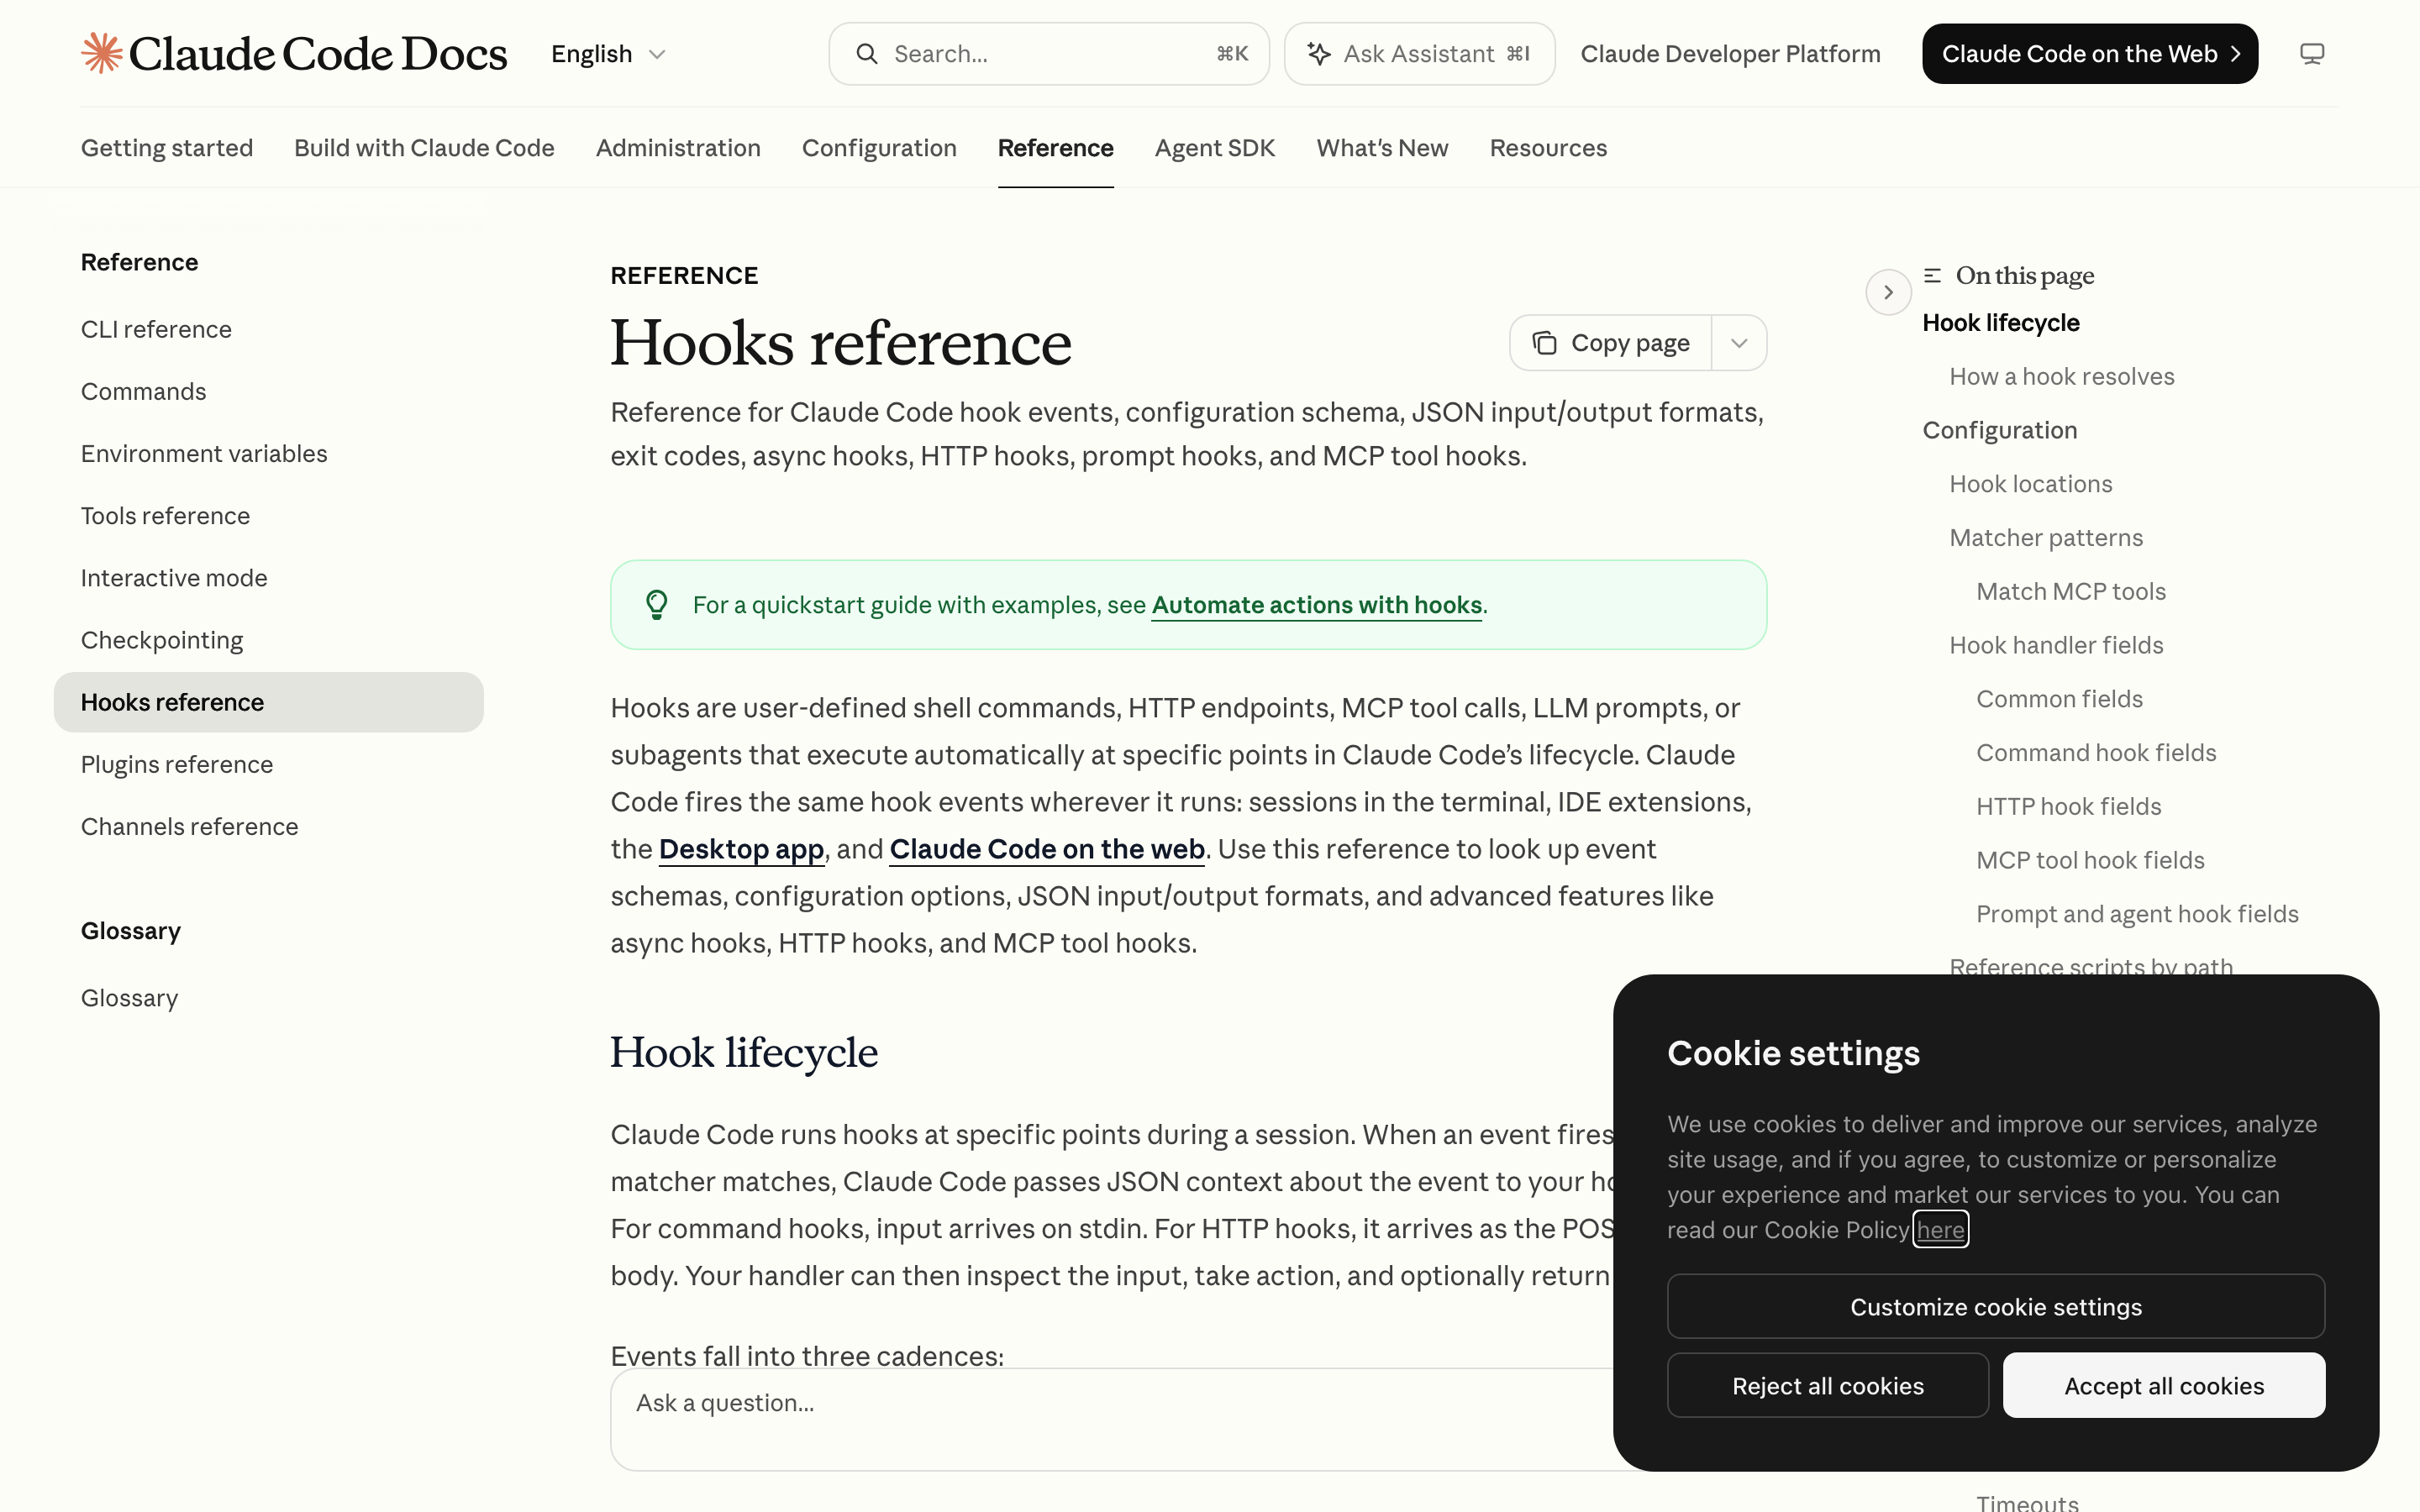Jump to Hook handler fields section
2420x1512 pixels.
(2056, 645)
